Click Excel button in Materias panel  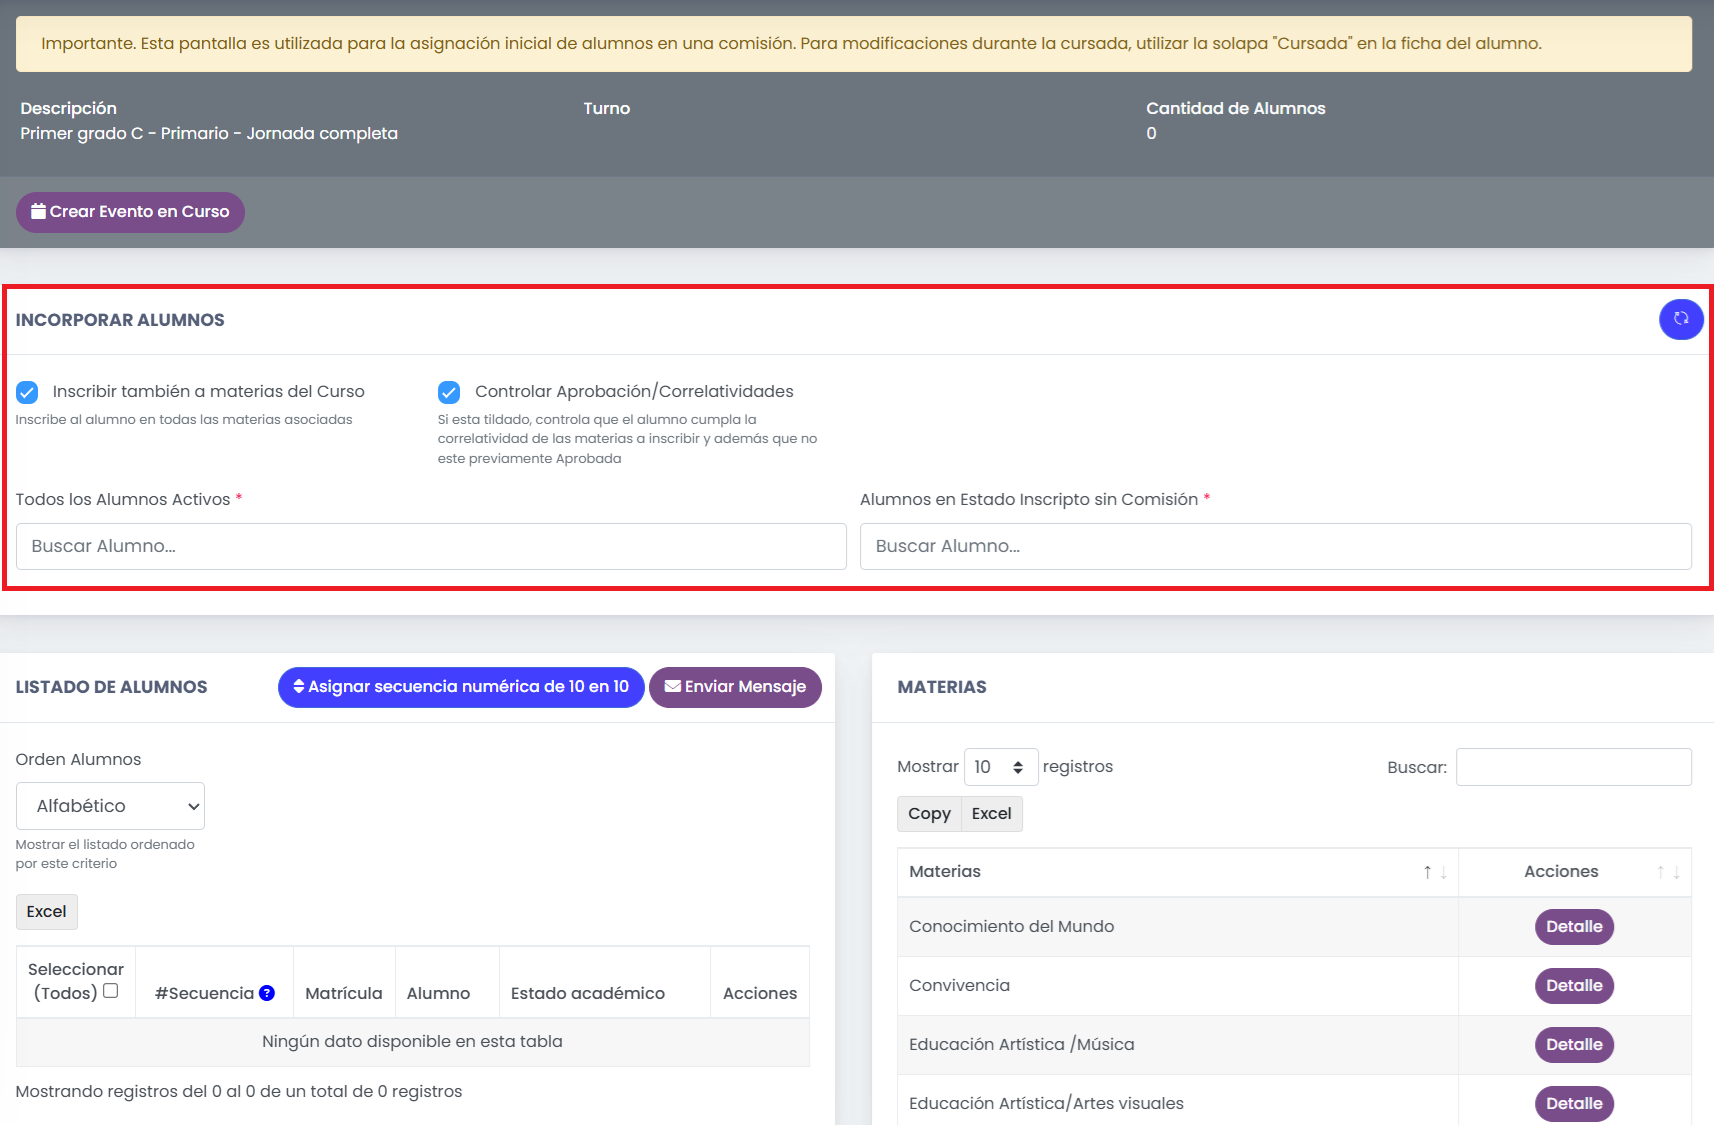click(x=992, y=814)
